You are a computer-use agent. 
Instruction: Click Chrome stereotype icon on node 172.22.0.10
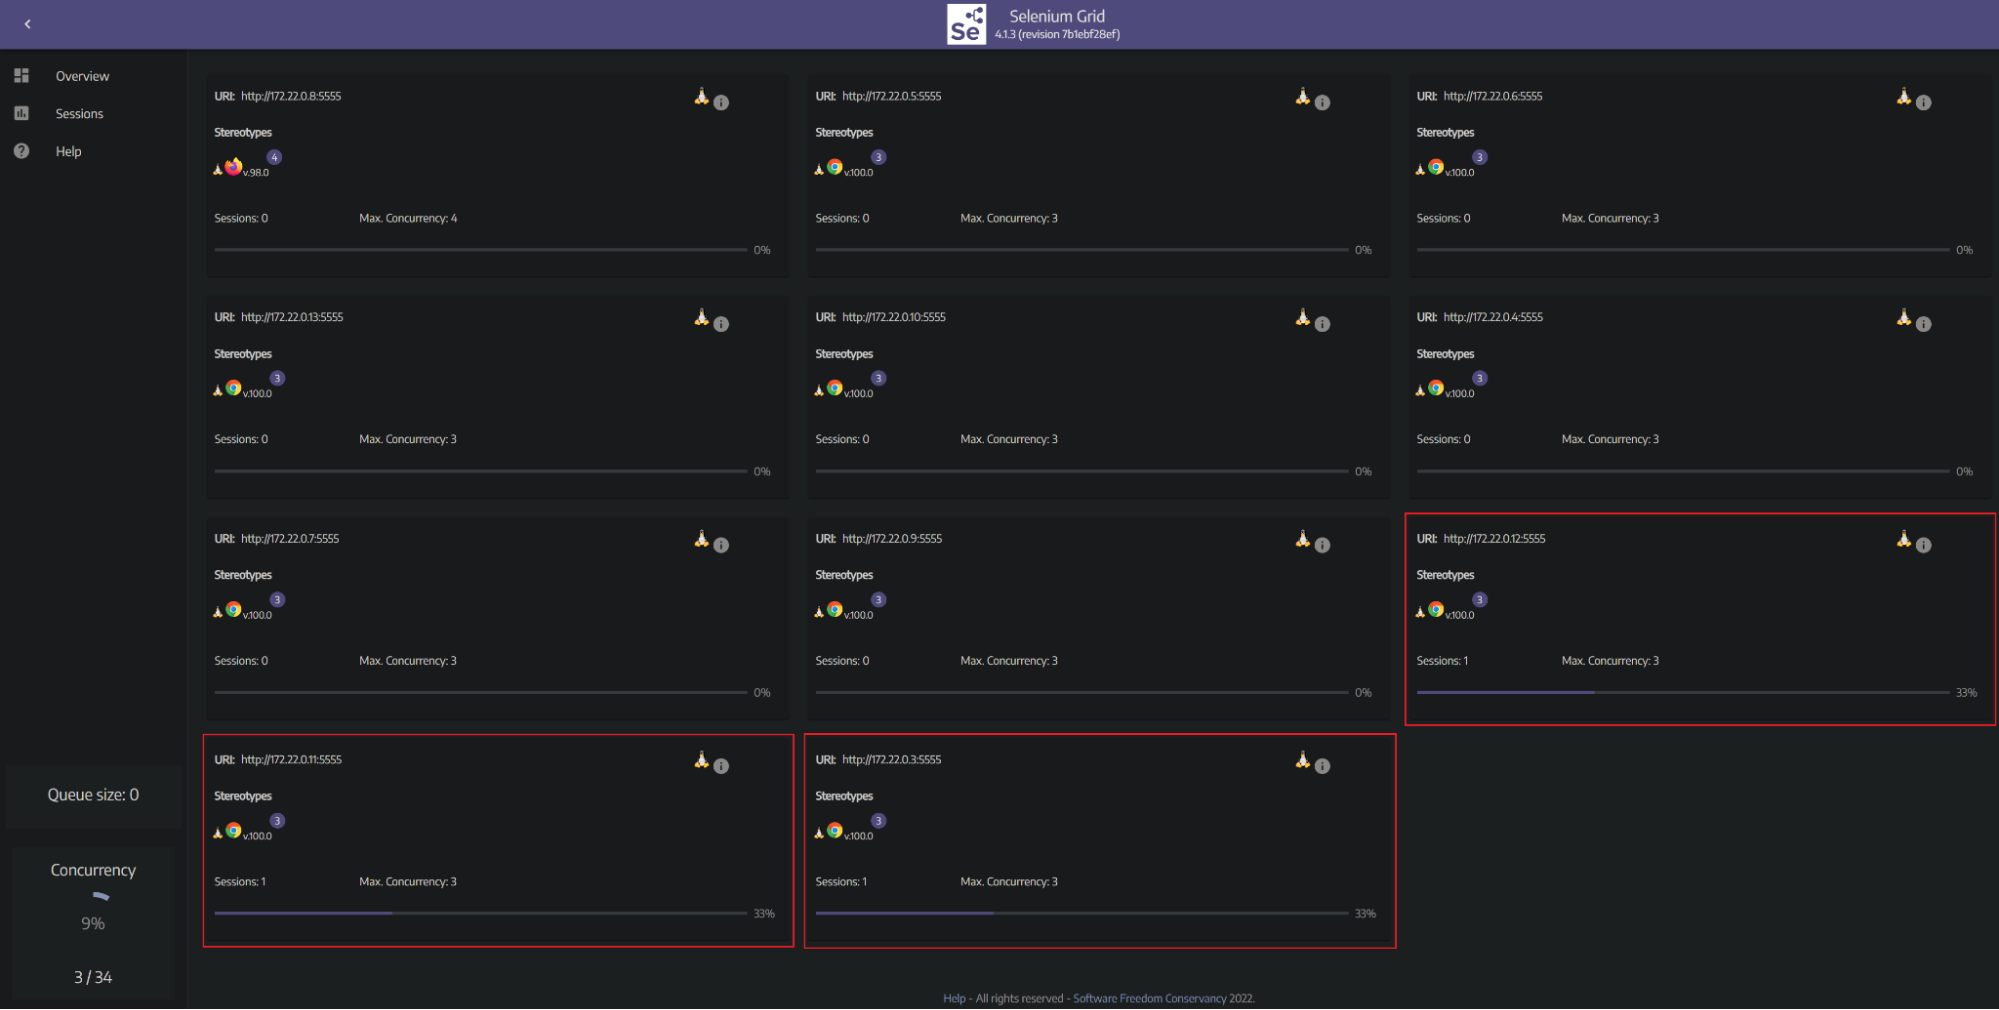834,388
